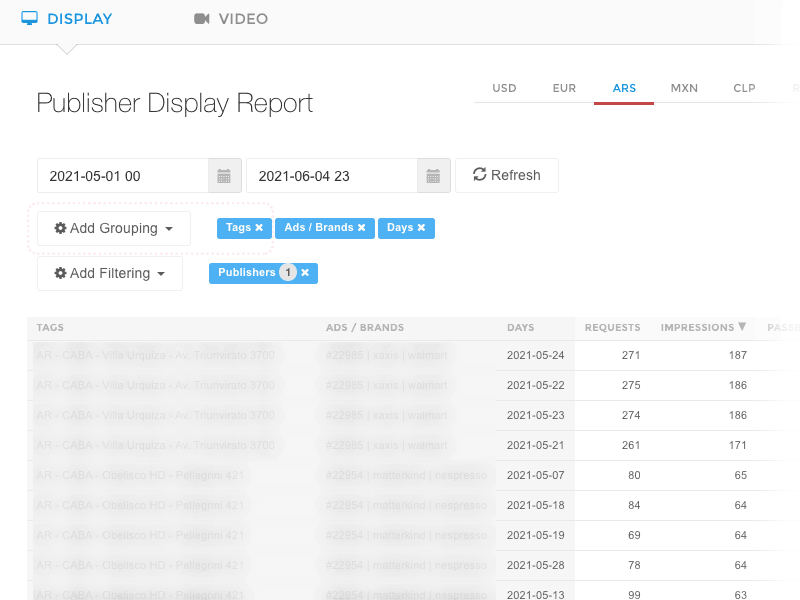Image resolution: width=800 pixels, height=600 pixels.
Task: Remove the Ads / Brands grouping chip
Action: pyautogui.click(x=361, y=228)
